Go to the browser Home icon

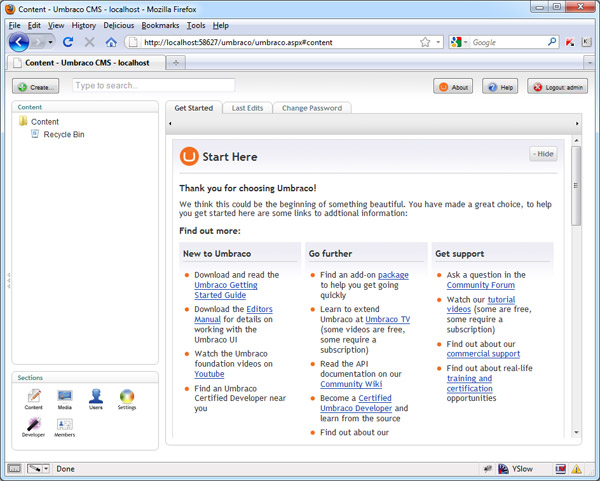(111, 42)
